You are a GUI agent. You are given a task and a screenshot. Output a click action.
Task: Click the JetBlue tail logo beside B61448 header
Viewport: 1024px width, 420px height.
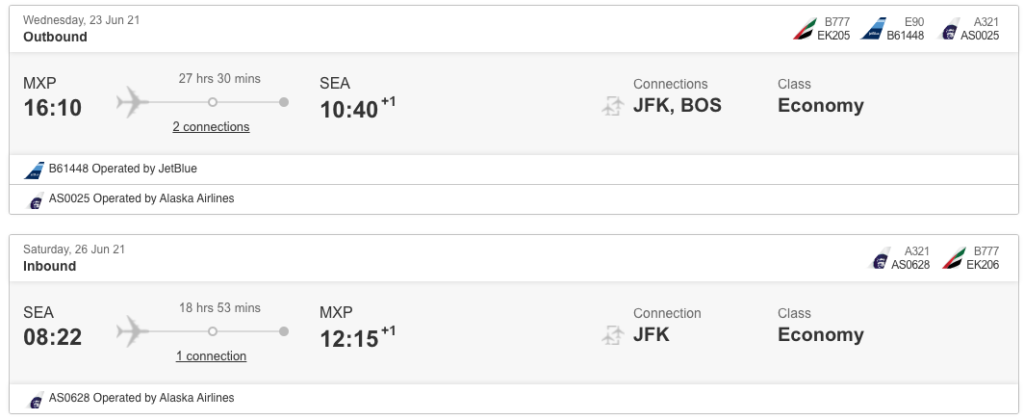[873, 29]
